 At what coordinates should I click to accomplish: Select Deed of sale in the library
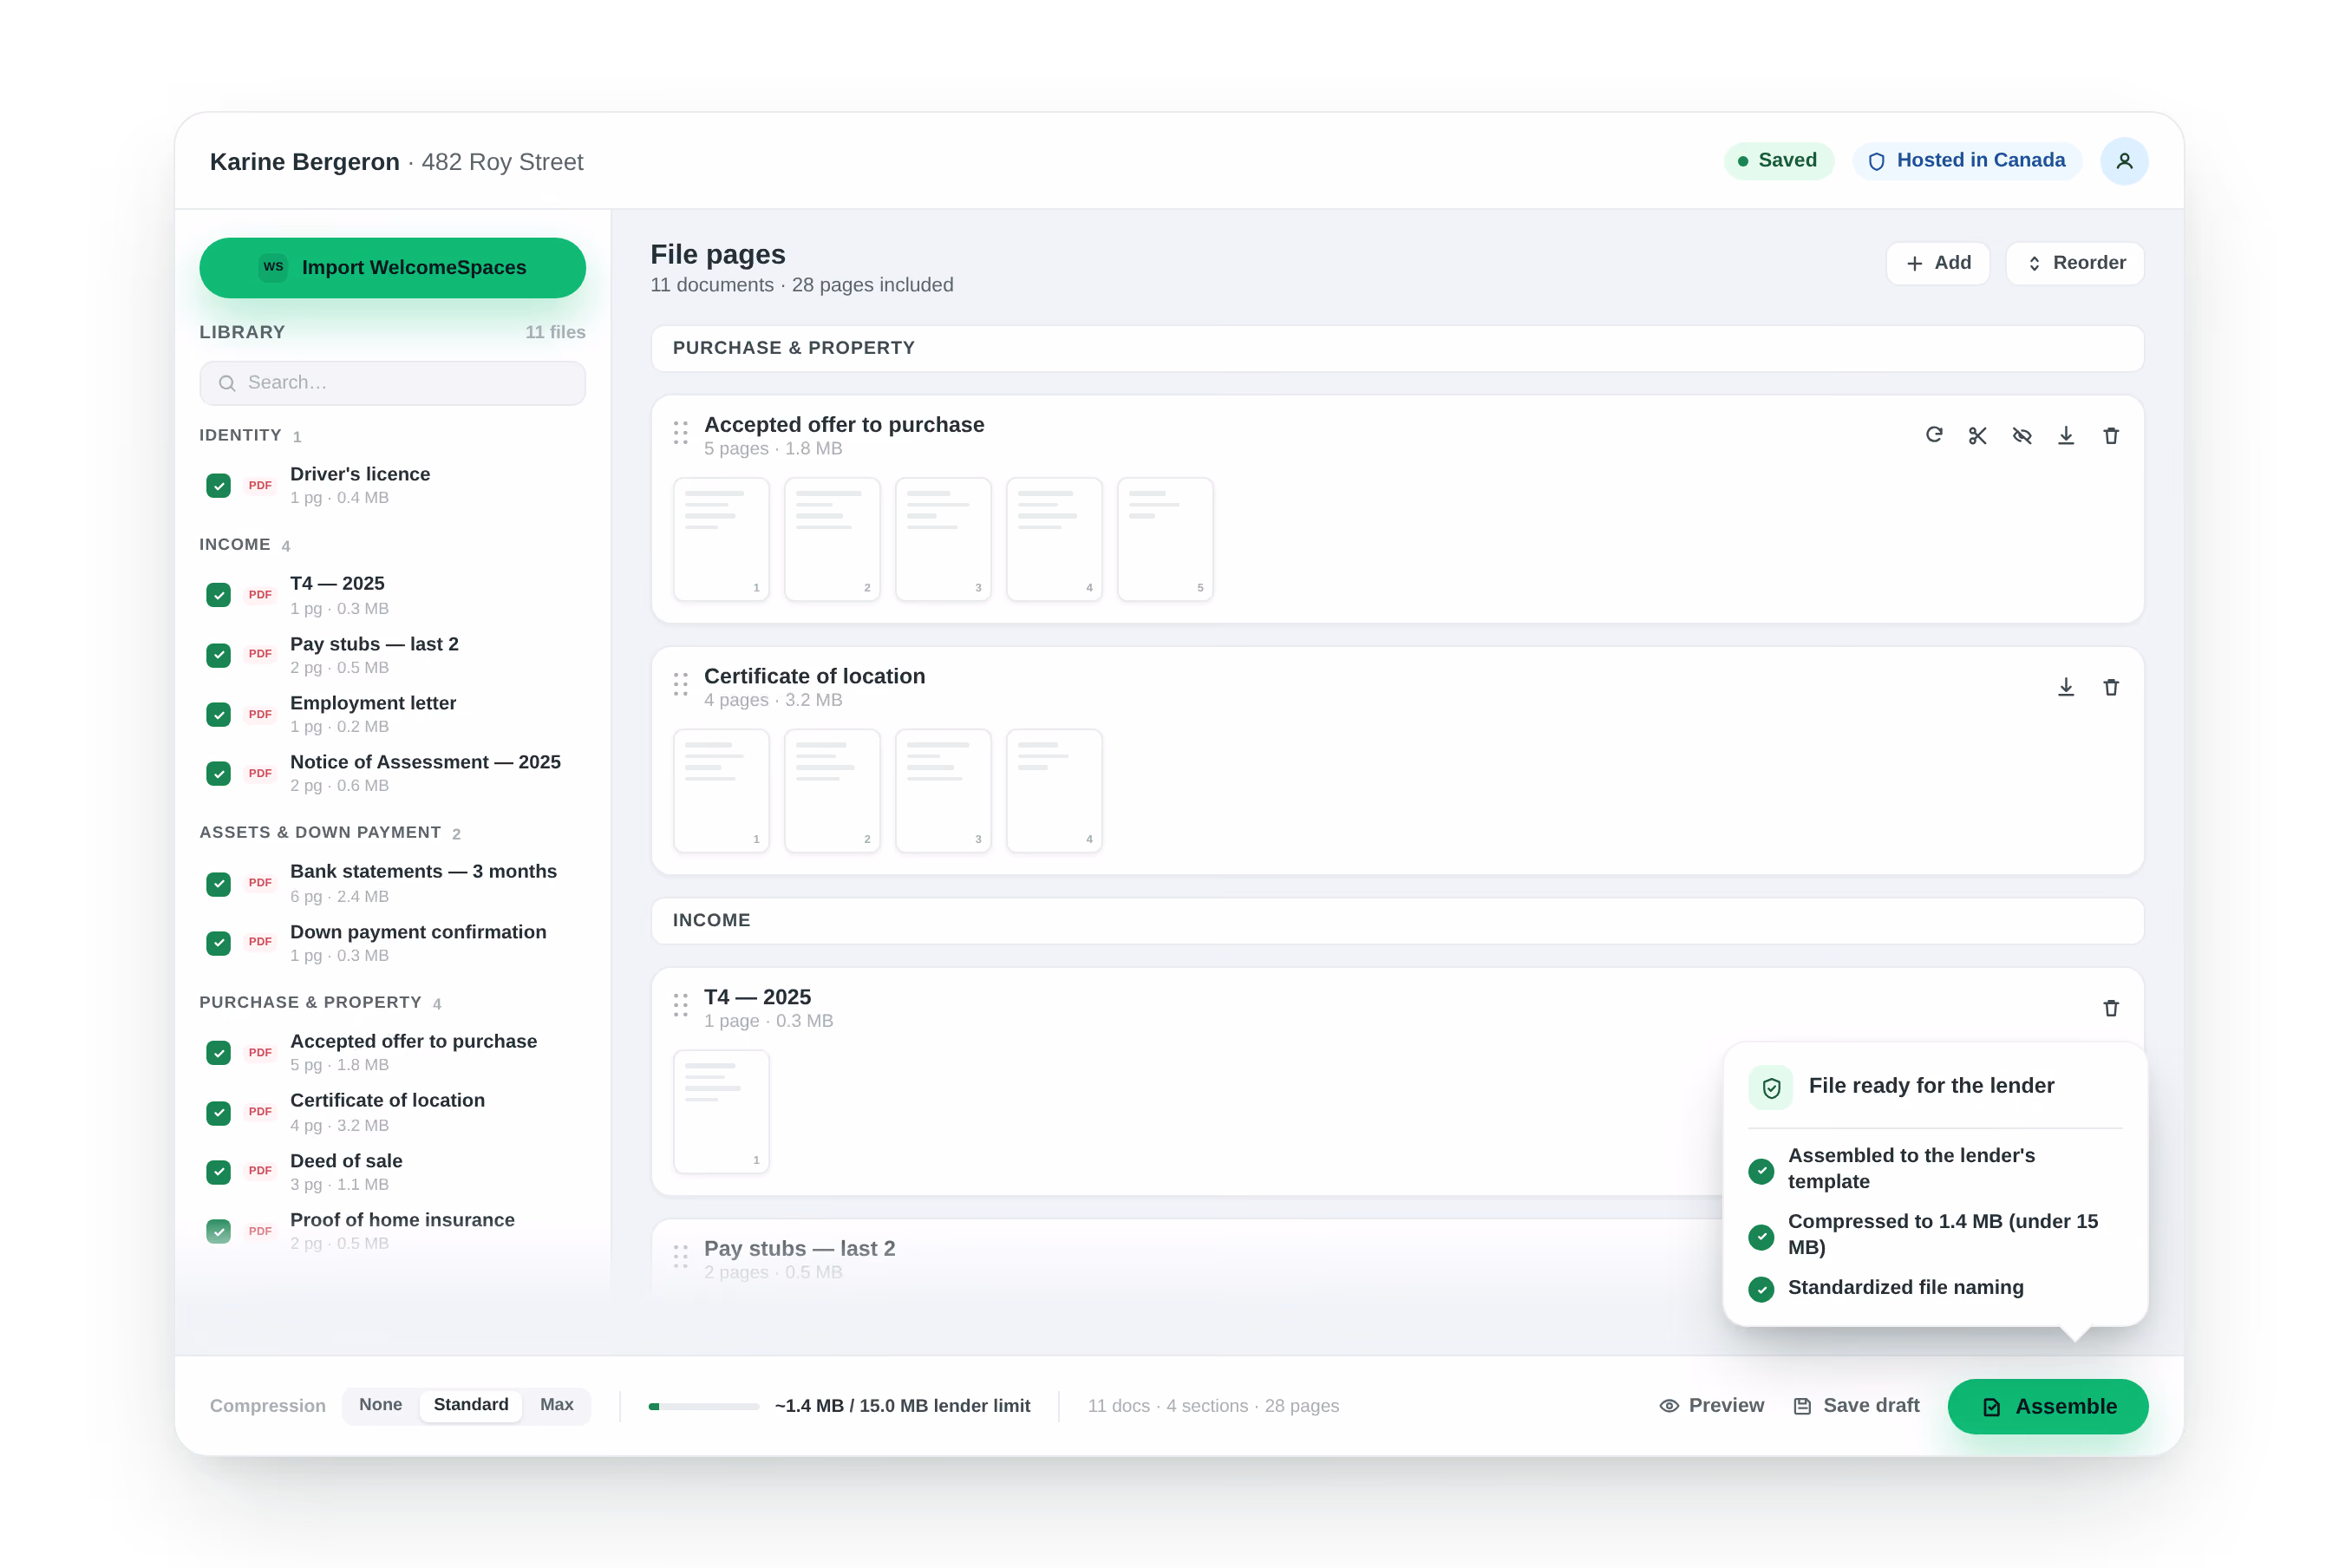(x=392, y=1171)
